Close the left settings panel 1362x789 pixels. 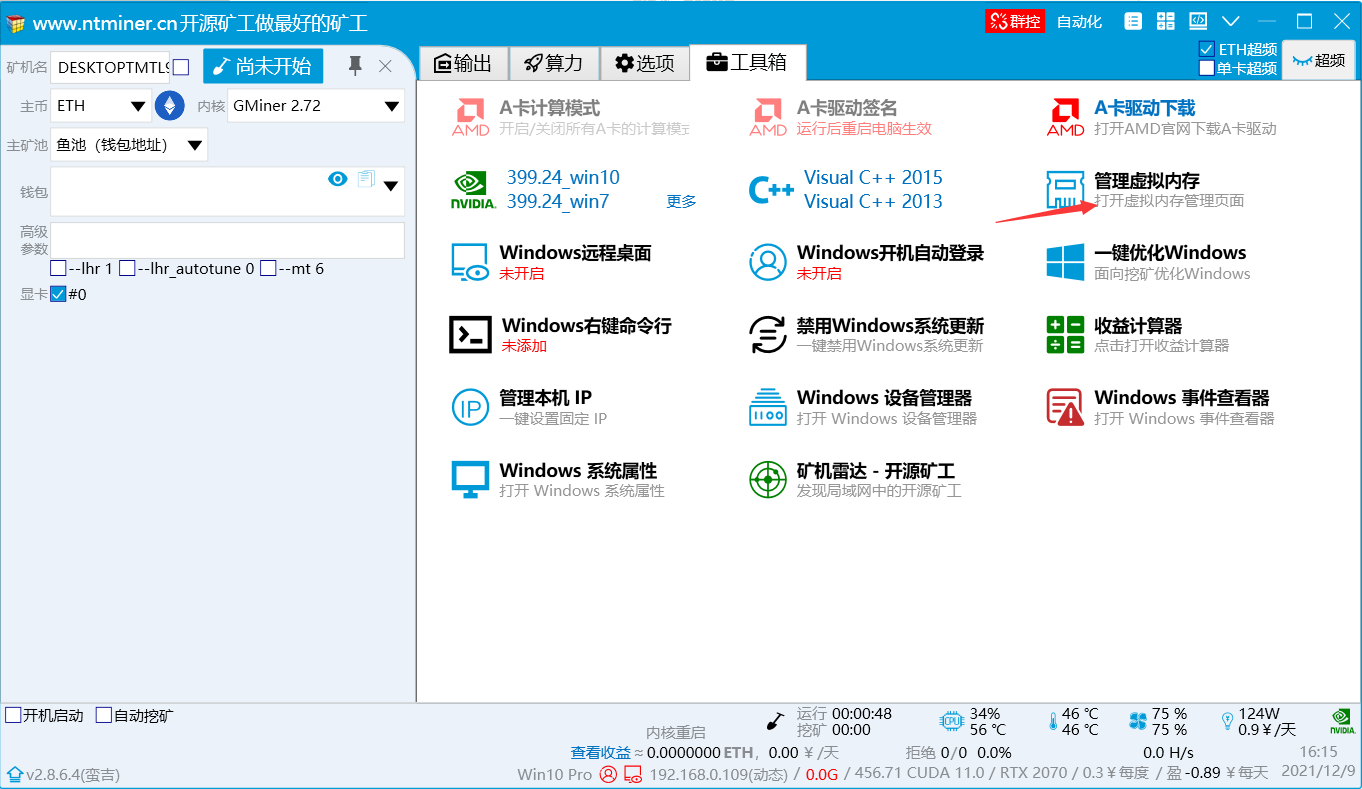(x=385, y=66)
